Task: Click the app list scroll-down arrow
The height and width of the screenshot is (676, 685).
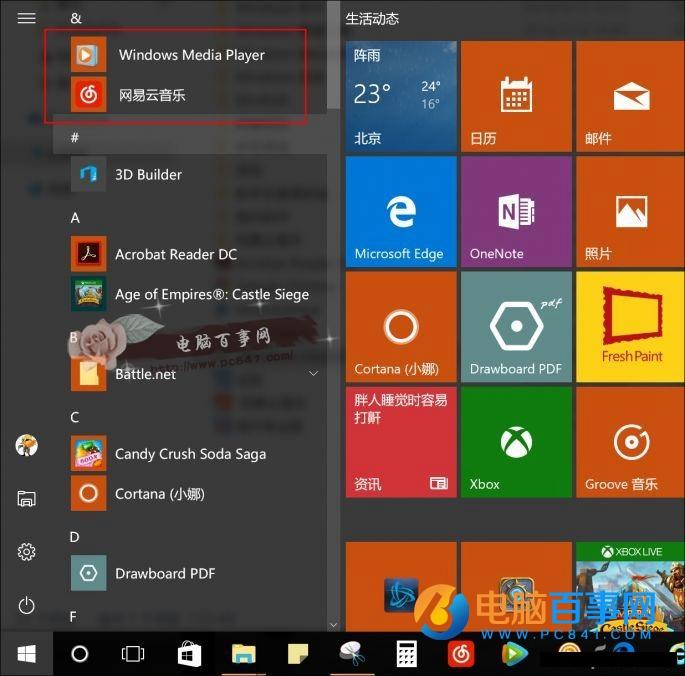Action: click(334, 625)
